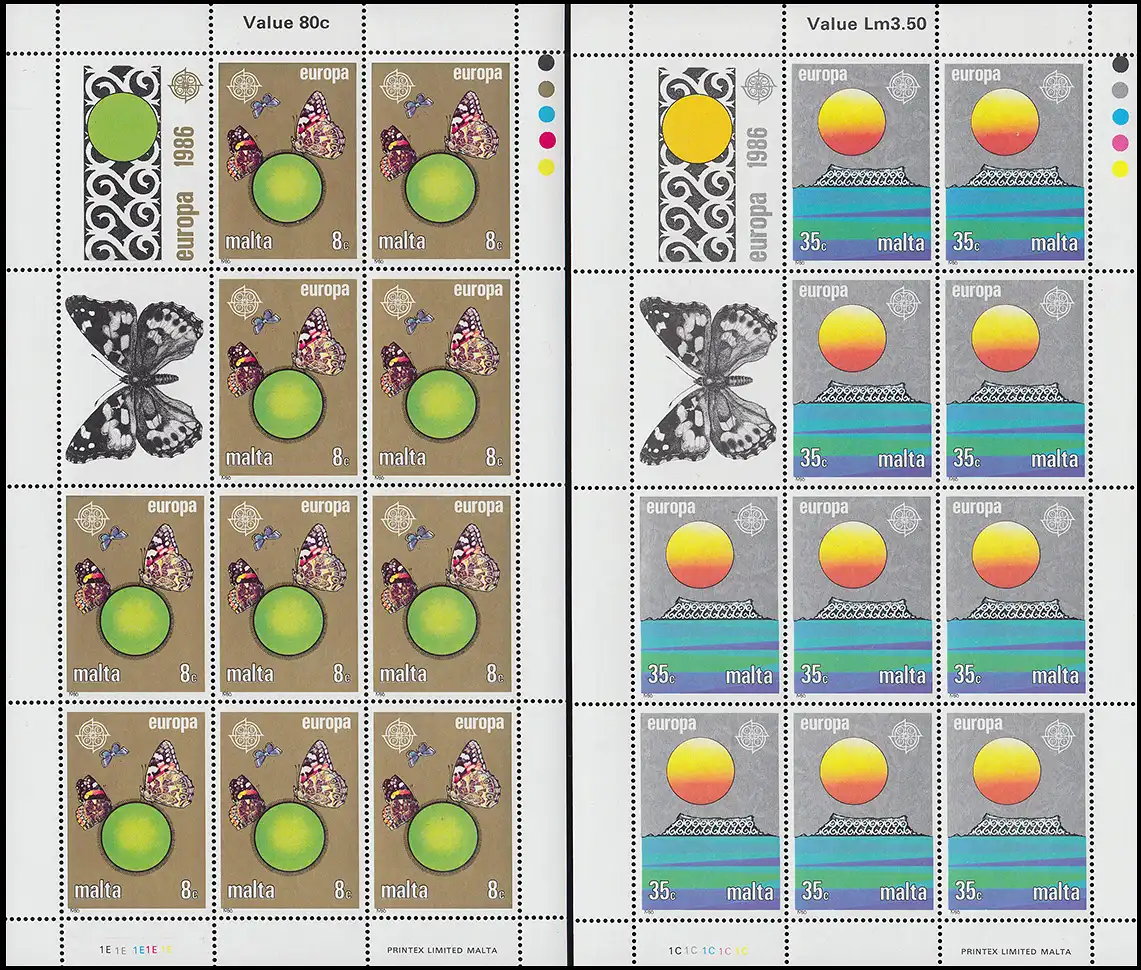Click the black color dot on the 80c sheet margin
Screen dimensions: 1141x970
tap(546, 63)
